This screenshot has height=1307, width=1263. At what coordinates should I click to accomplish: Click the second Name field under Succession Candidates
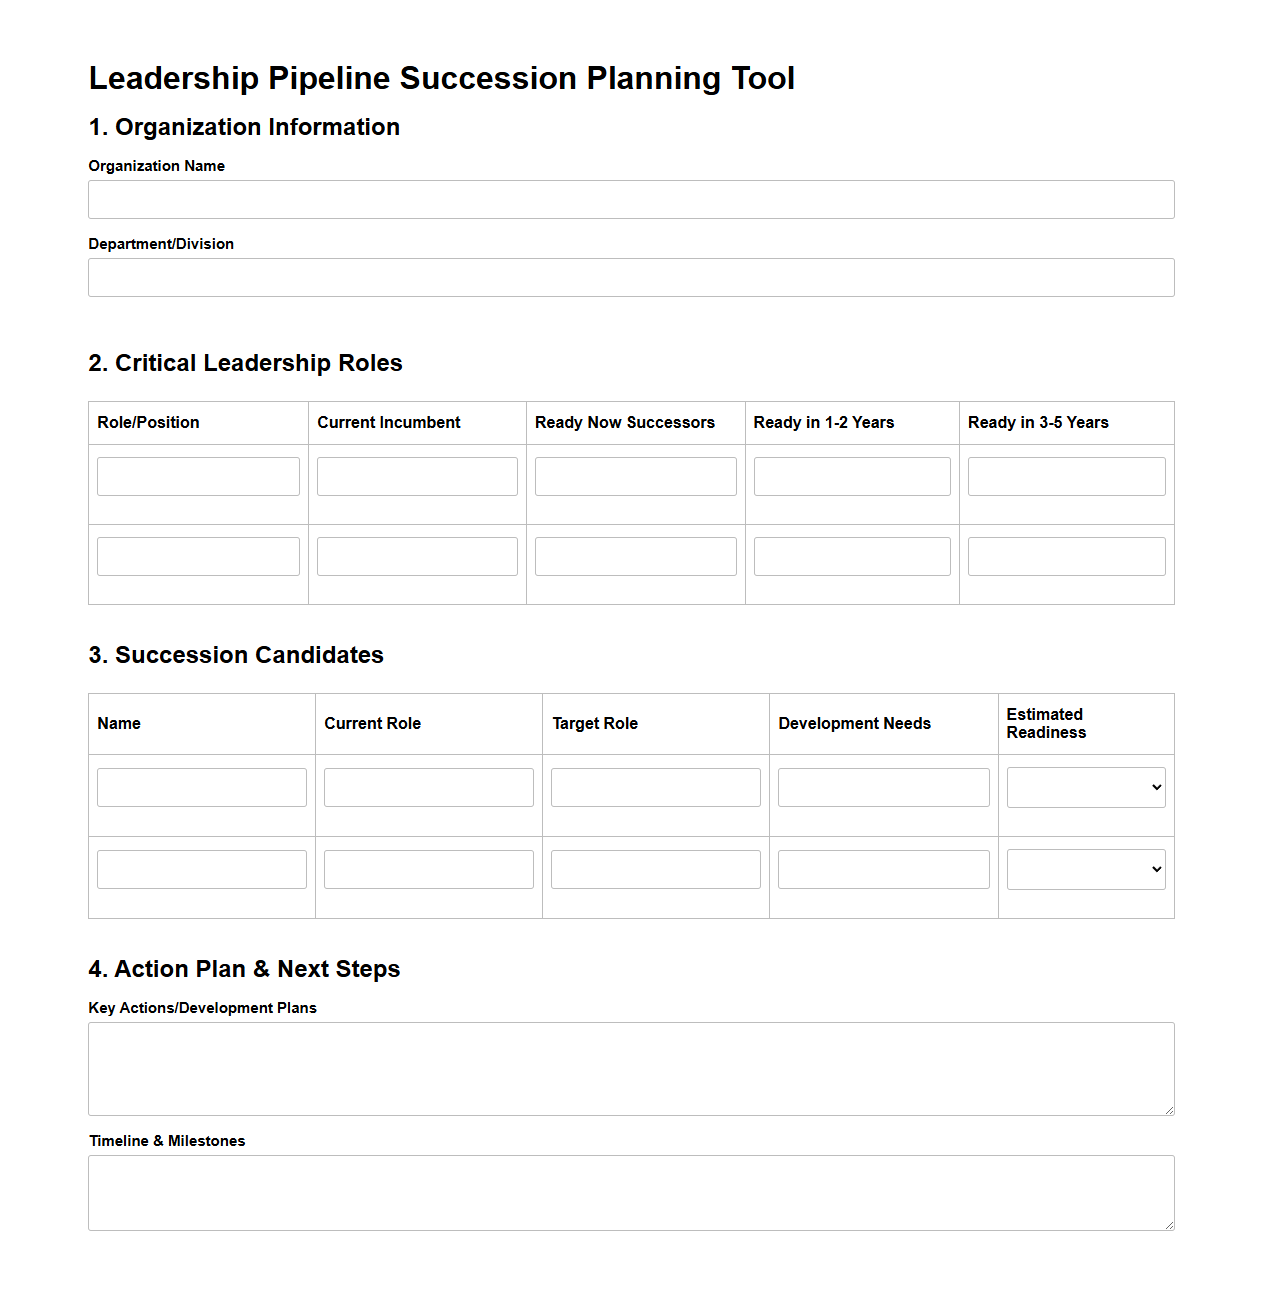point(201,868)
